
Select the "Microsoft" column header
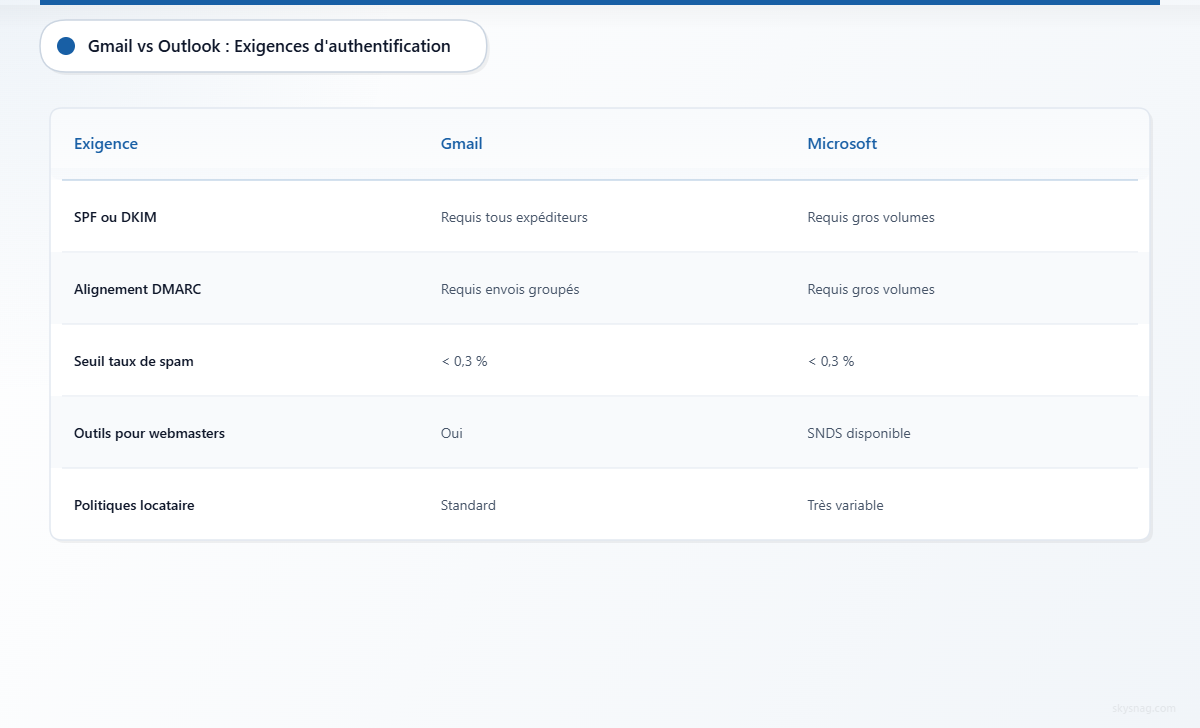click(x=842, y=144)
